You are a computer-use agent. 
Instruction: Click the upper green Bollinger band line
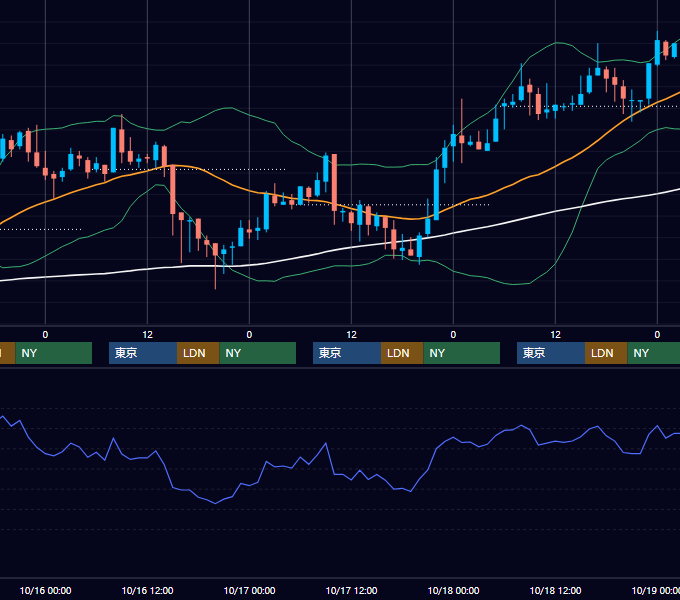(x=231, y=108)
